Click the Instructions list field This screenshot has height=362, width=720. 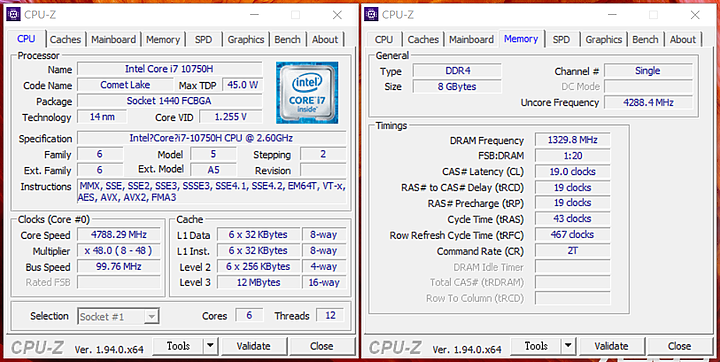(x=212, y=192)
